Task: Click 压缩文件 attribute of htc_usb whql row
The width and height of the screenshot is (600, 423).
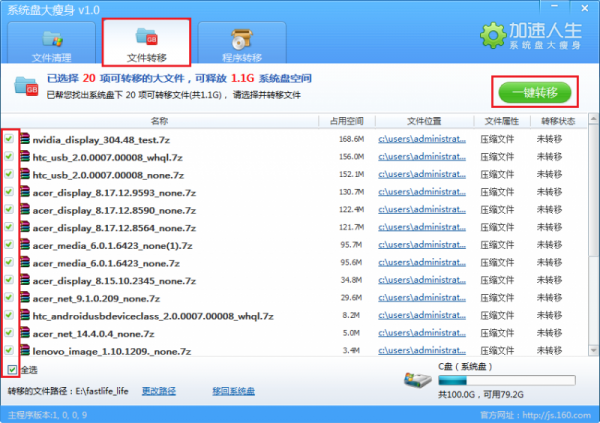Action: click(497, 157)
